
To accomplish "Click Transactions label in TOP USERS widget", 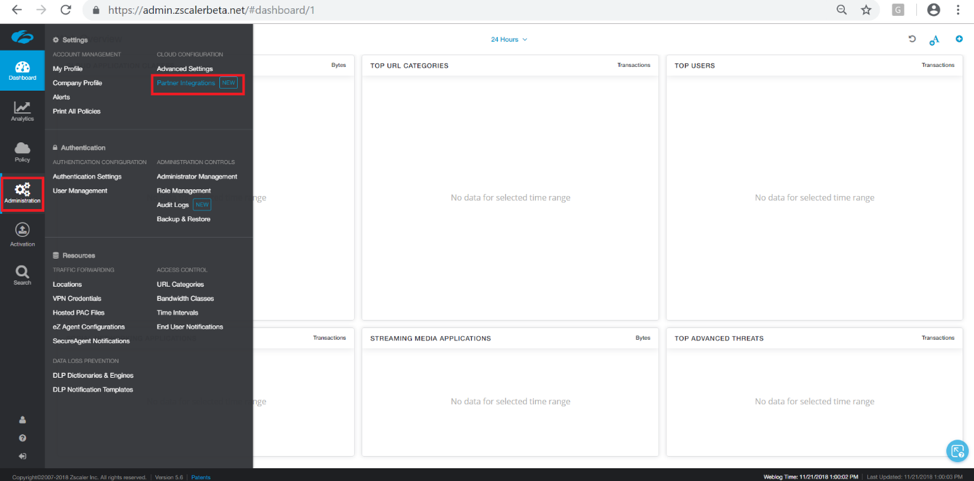I will 938,65.
